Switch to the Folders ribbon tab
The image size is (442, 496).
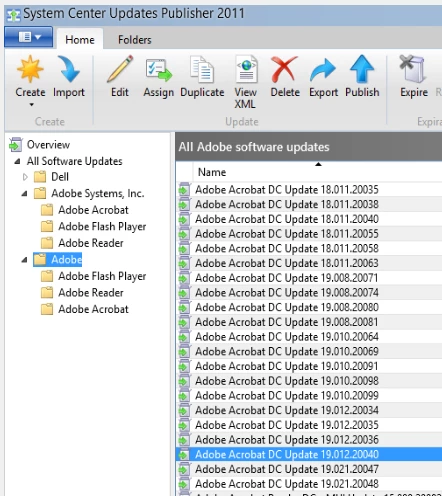[135, 40]
